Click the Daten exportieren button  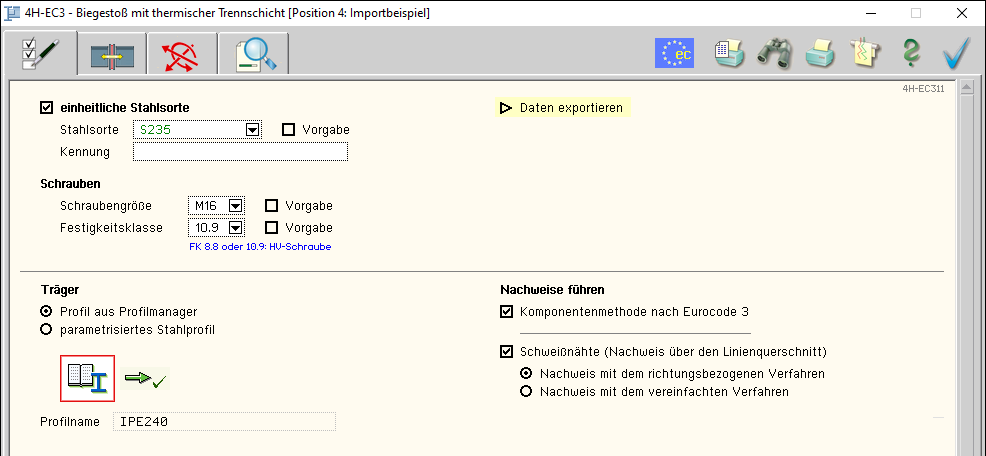tap(564, 108)
